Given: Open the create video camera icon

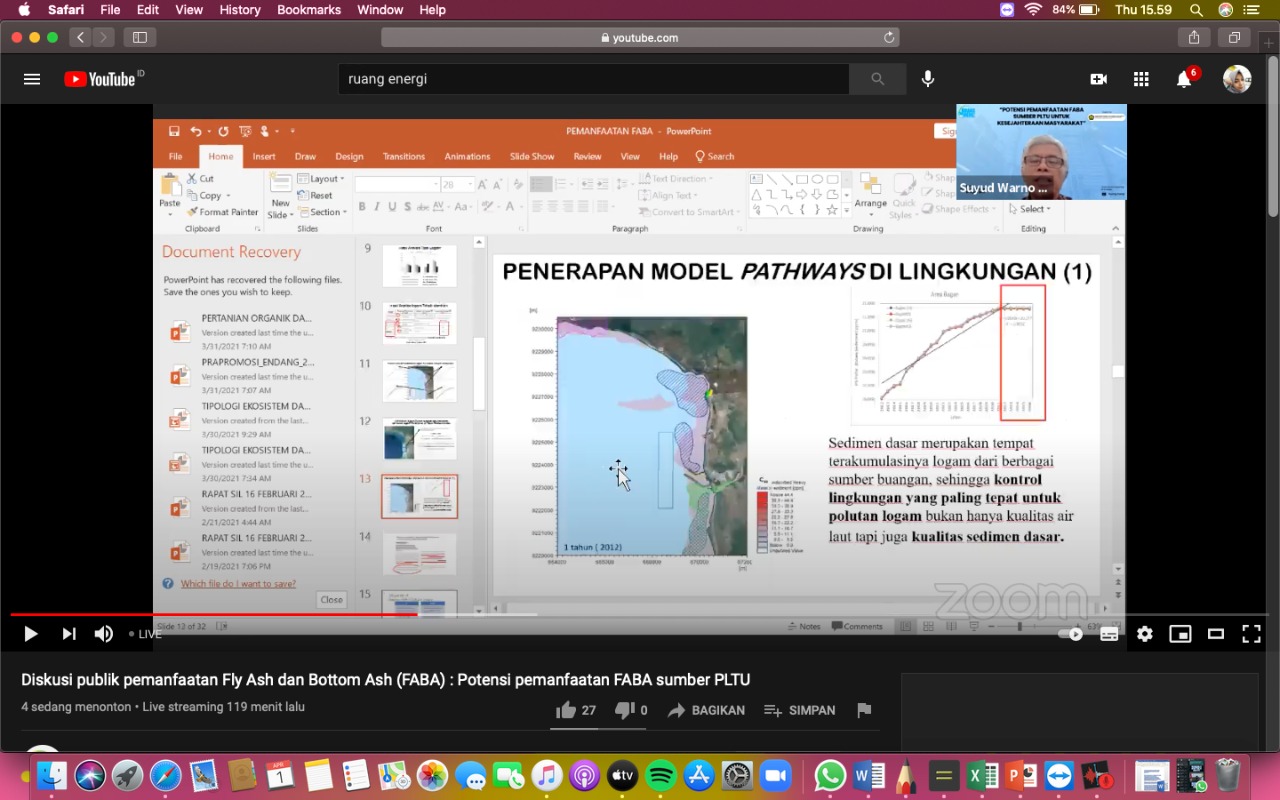Looking at the screenshot, I should (x=1099, y=79).
